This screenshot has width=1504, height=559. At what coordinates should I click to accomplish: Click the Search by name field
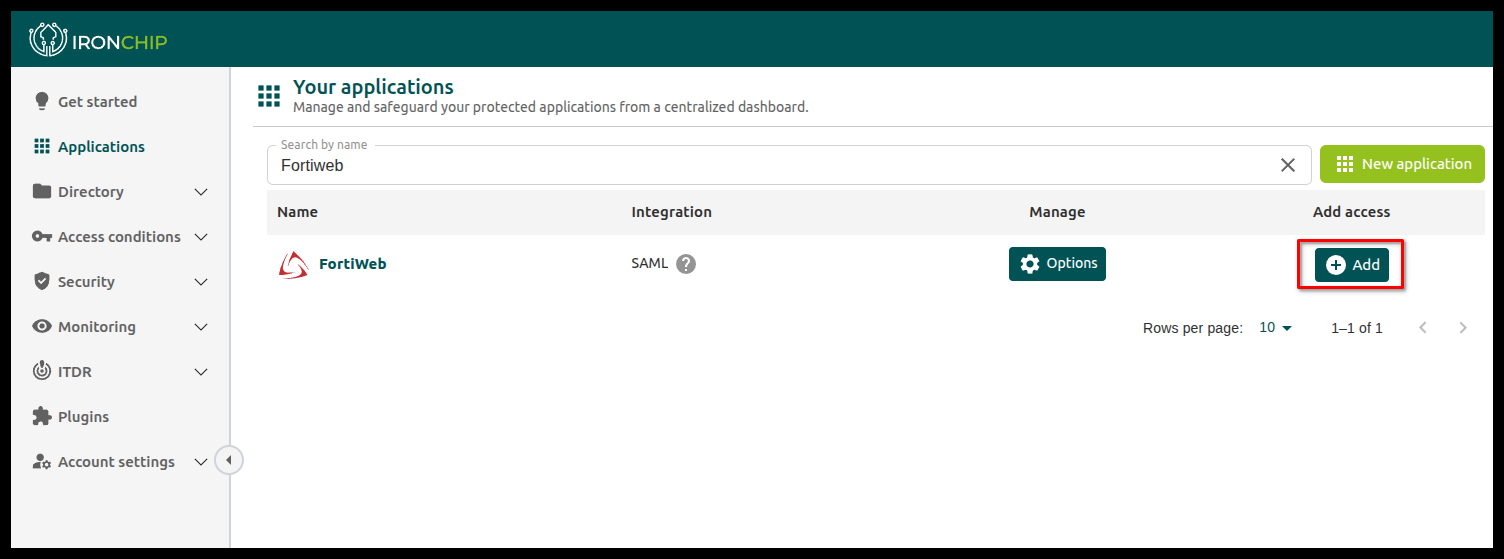[x=770, y=166]
